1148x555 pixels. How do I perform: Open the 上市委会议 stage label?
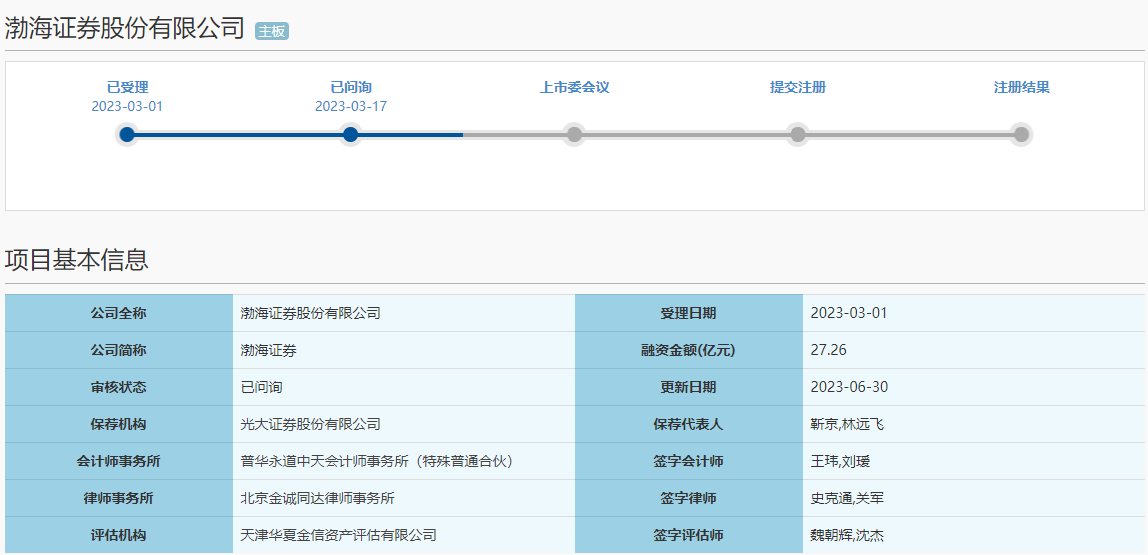pyautogui.click(x=574, y=87)
